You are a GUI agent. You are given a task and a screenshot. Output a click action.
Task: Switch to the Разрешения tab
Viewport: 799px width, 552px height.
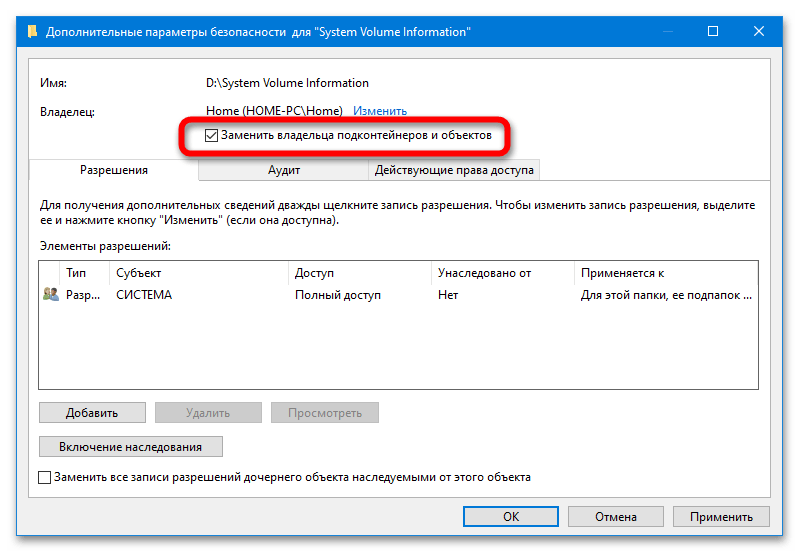pos(114,170)
